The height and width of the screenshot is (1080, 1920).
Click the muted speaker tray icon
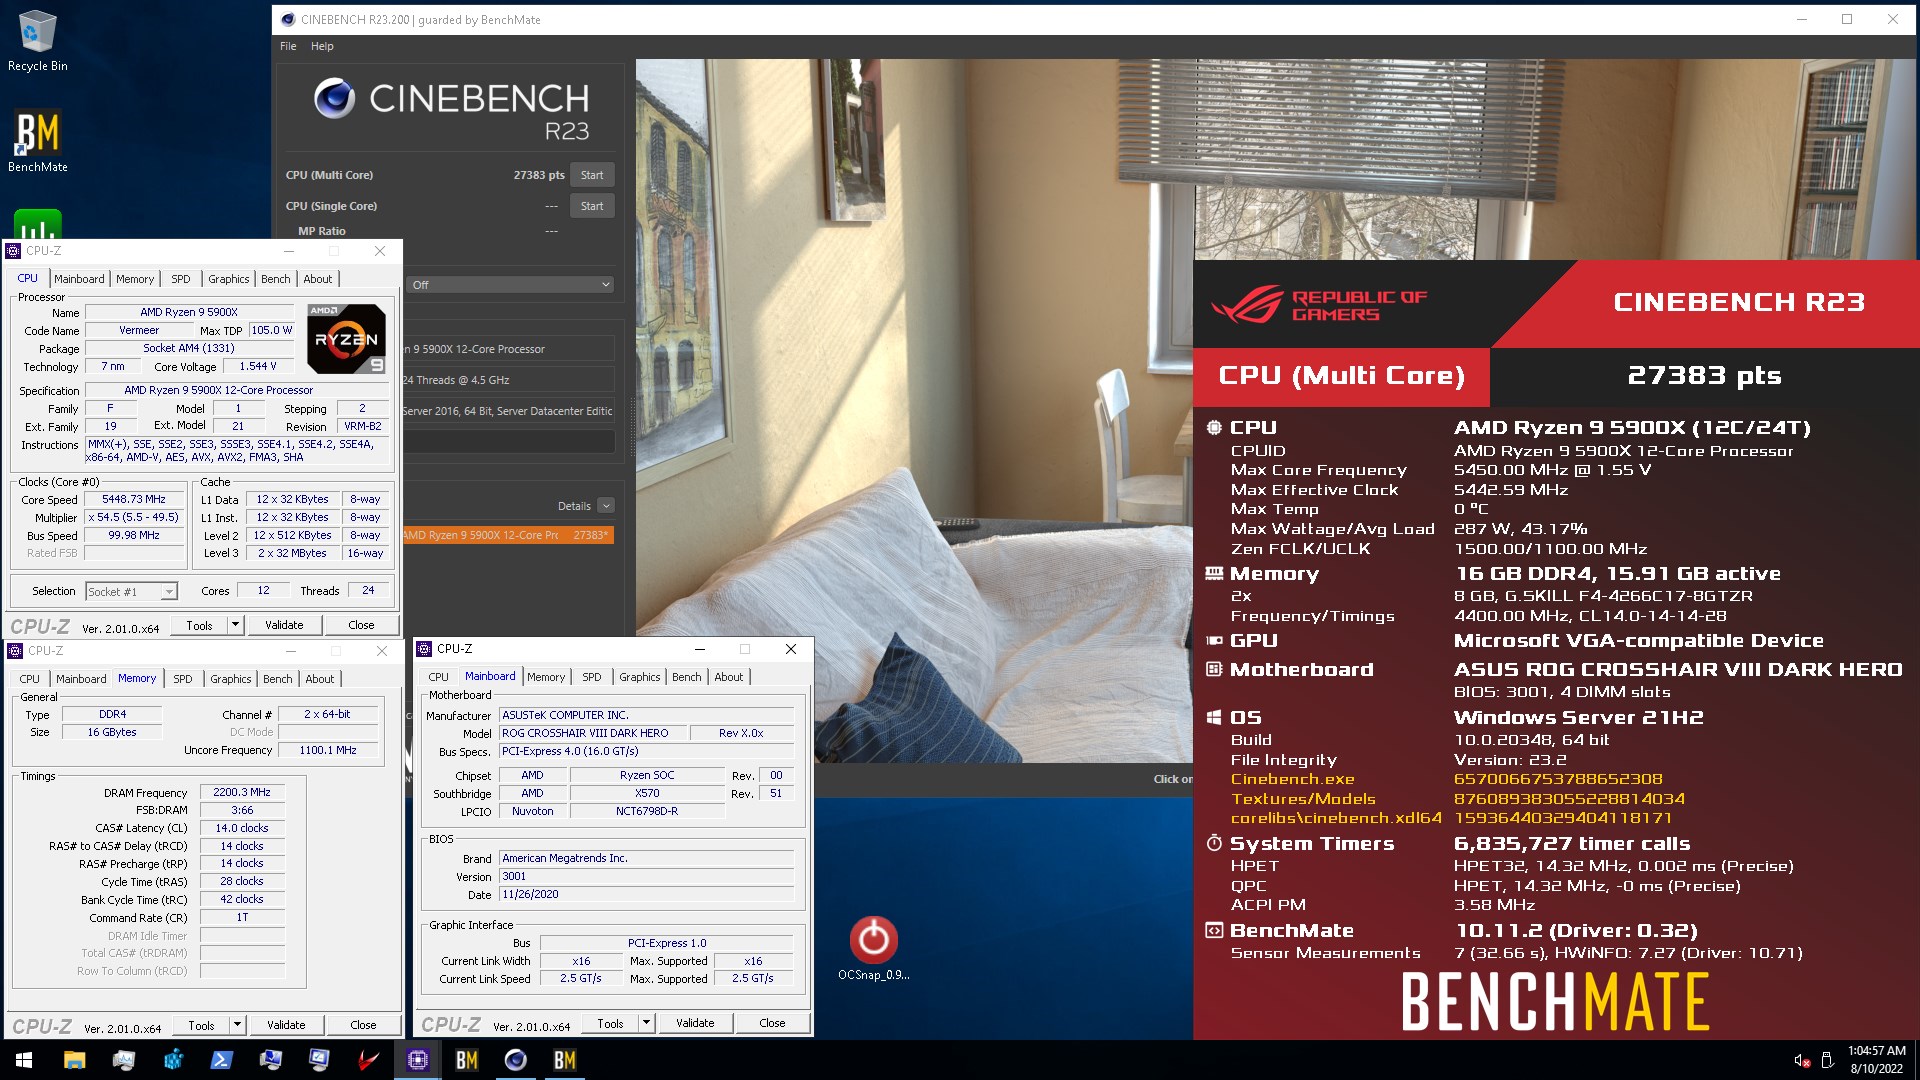click(x=1801, y=1060)
